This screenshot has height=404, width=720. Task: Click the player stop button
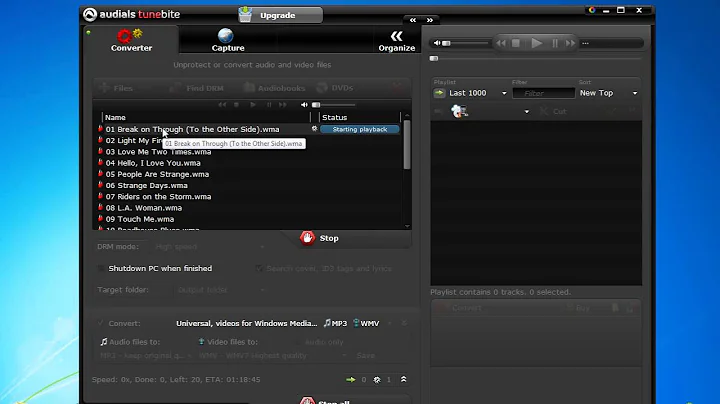pos(516,43)
